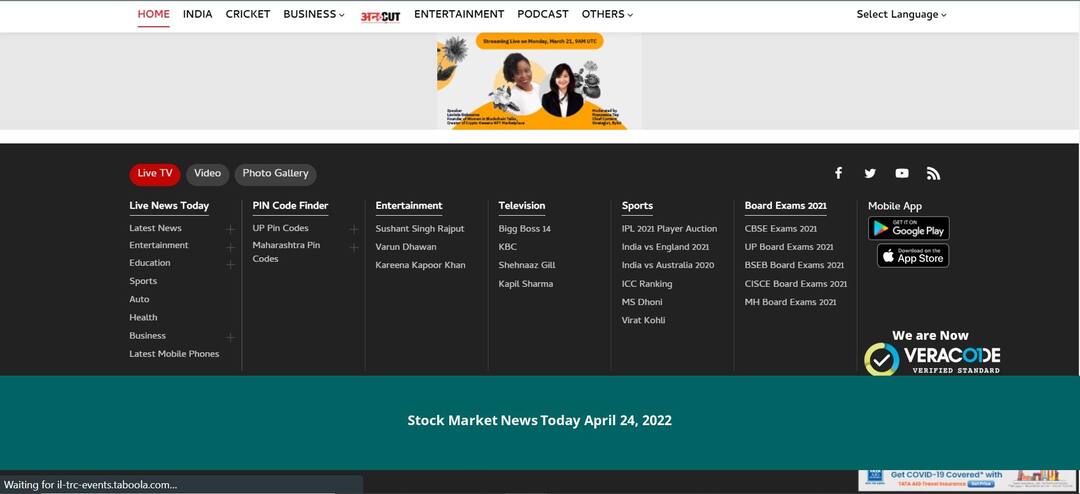Screen dimensions: 1080x494
Task: Open the Sushant Singh Rajput link
Action: tap(420, 229)
